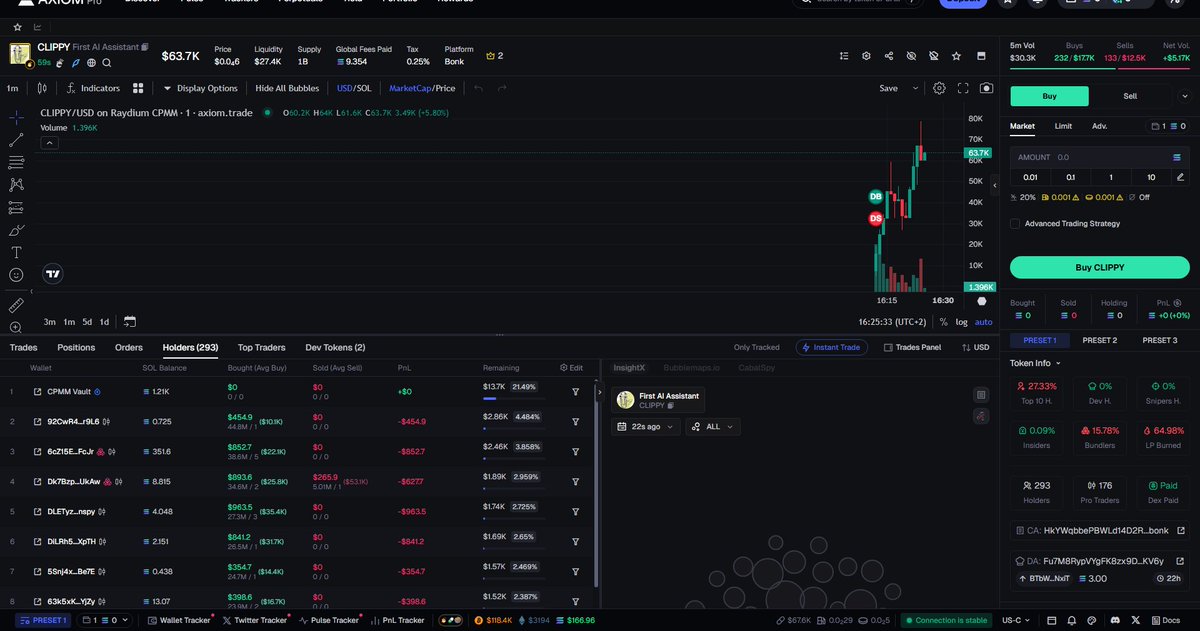Screen dimensions: 1200x631
Task: Expand the Token Info section
Action: click(1036, 363)
